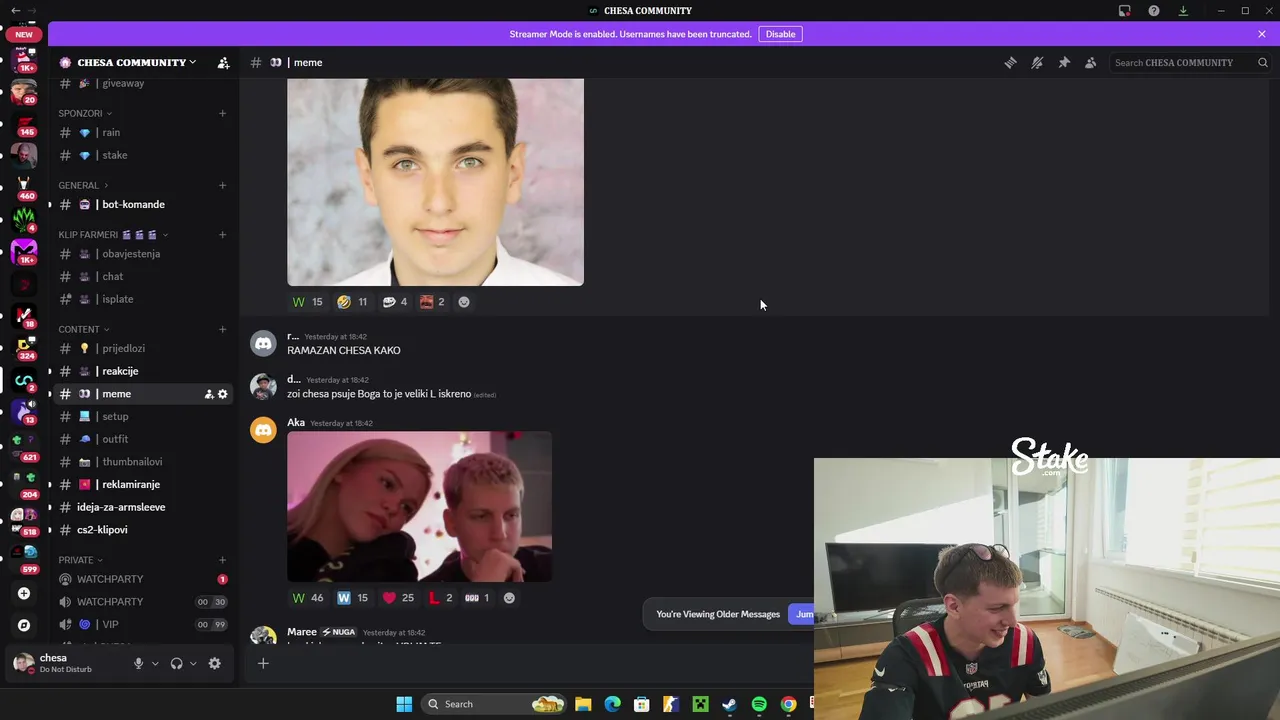Toggle red L reaction with 2

[x=441, y=598]
